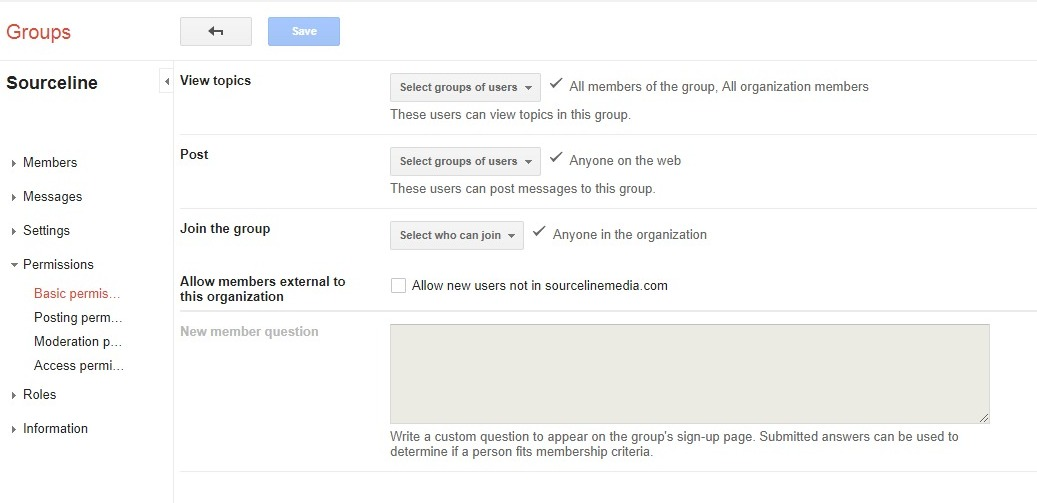The width and height of the screenshot is (1037, 503).
Task: Open Basic permissions page in sidebar
Action: click(77, 293)
